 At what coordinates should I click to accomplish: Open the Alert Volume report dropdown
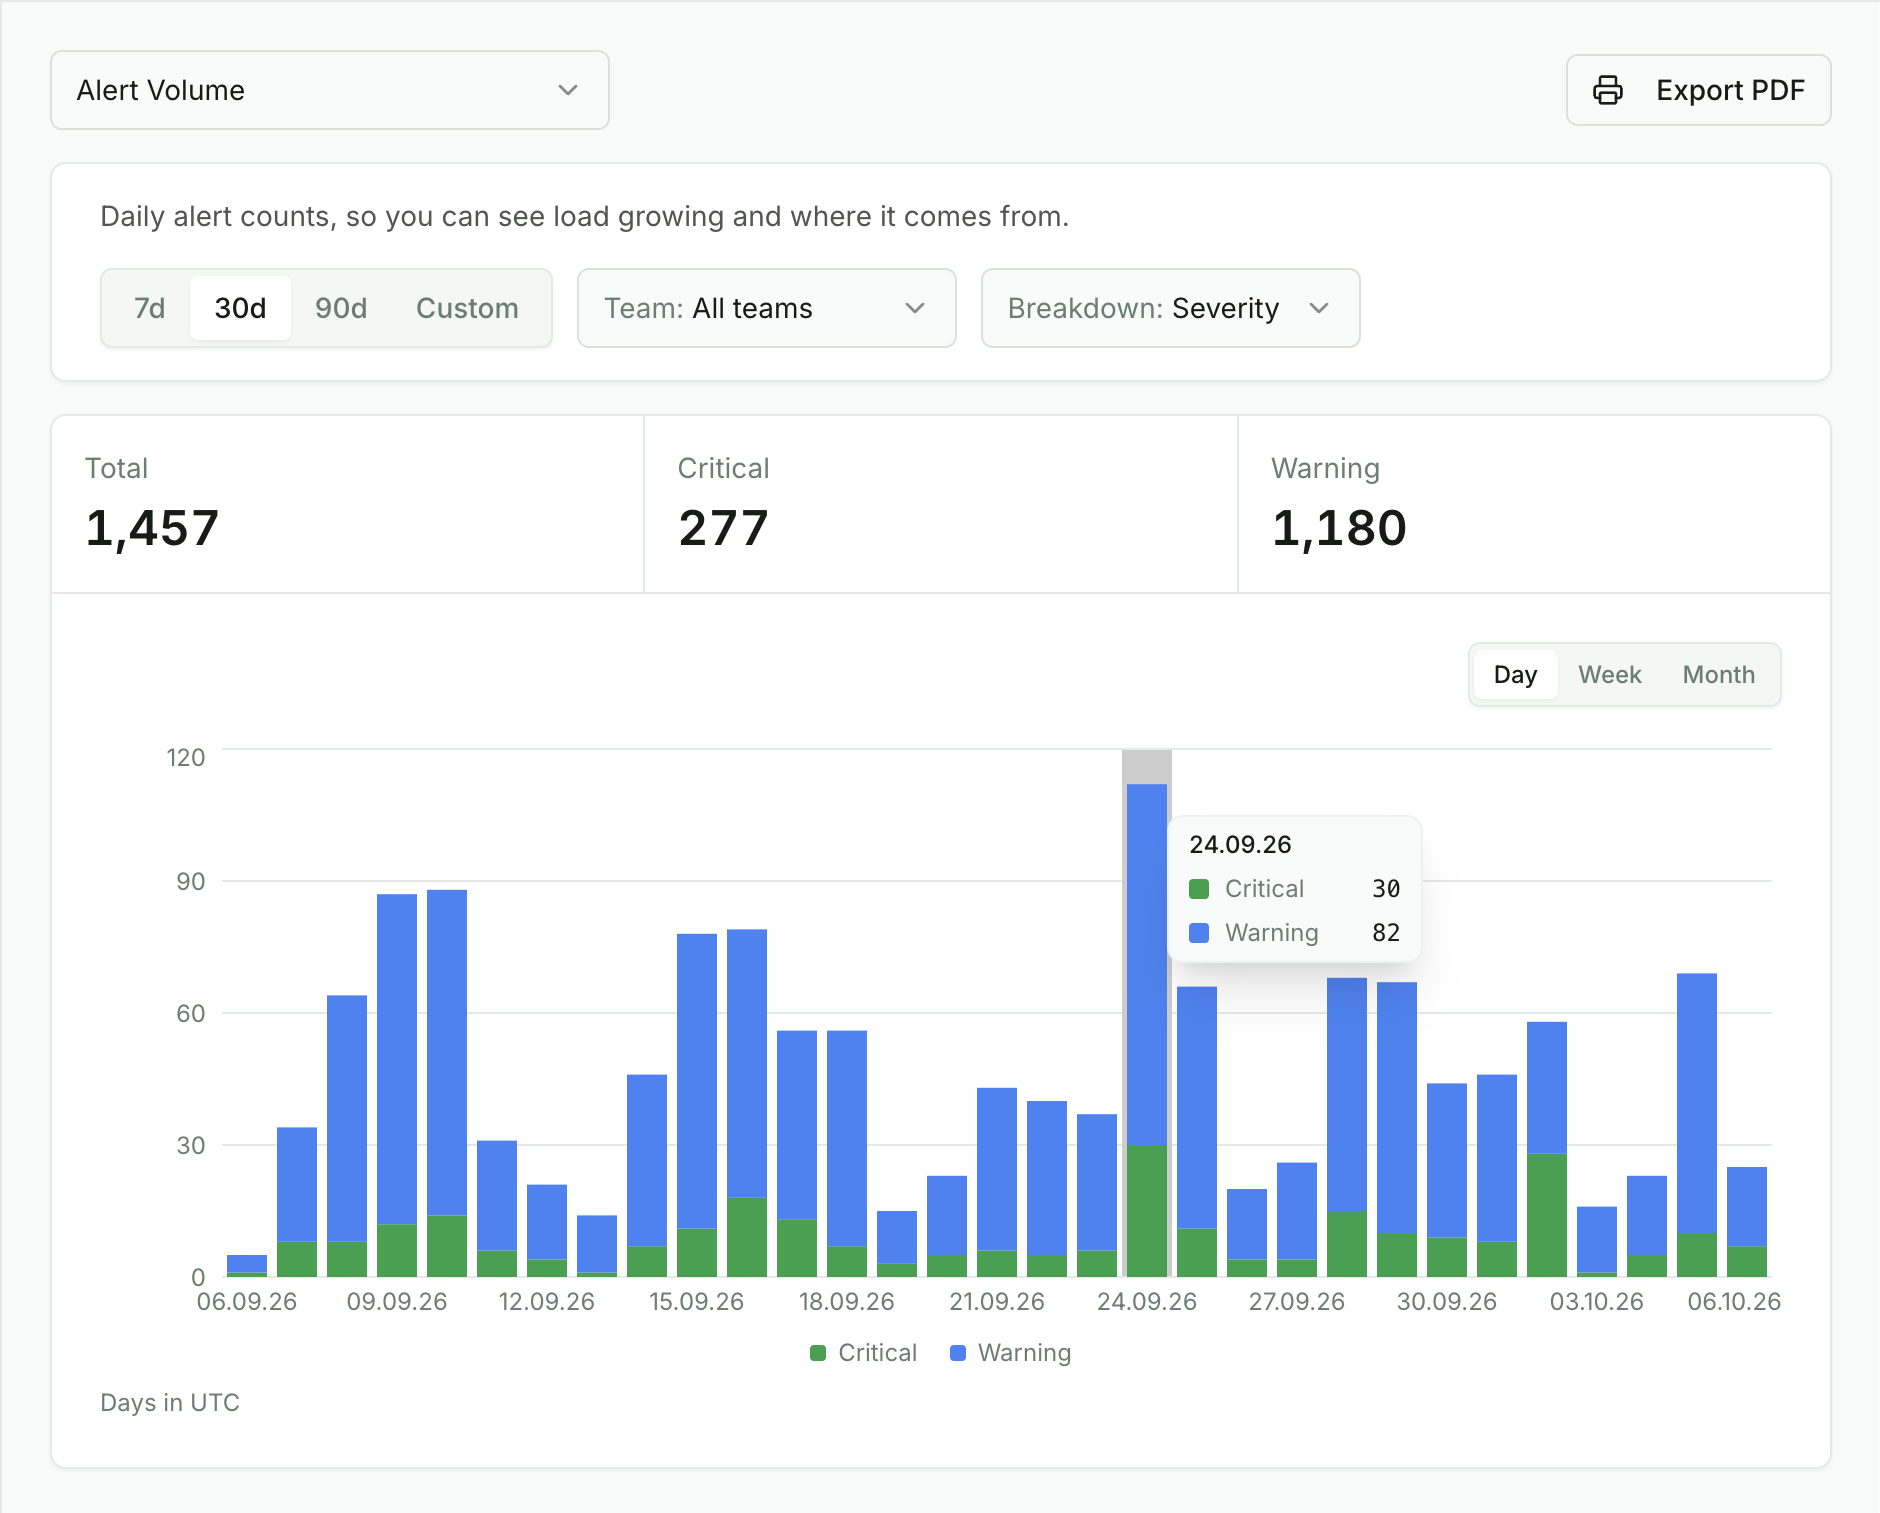330,90
